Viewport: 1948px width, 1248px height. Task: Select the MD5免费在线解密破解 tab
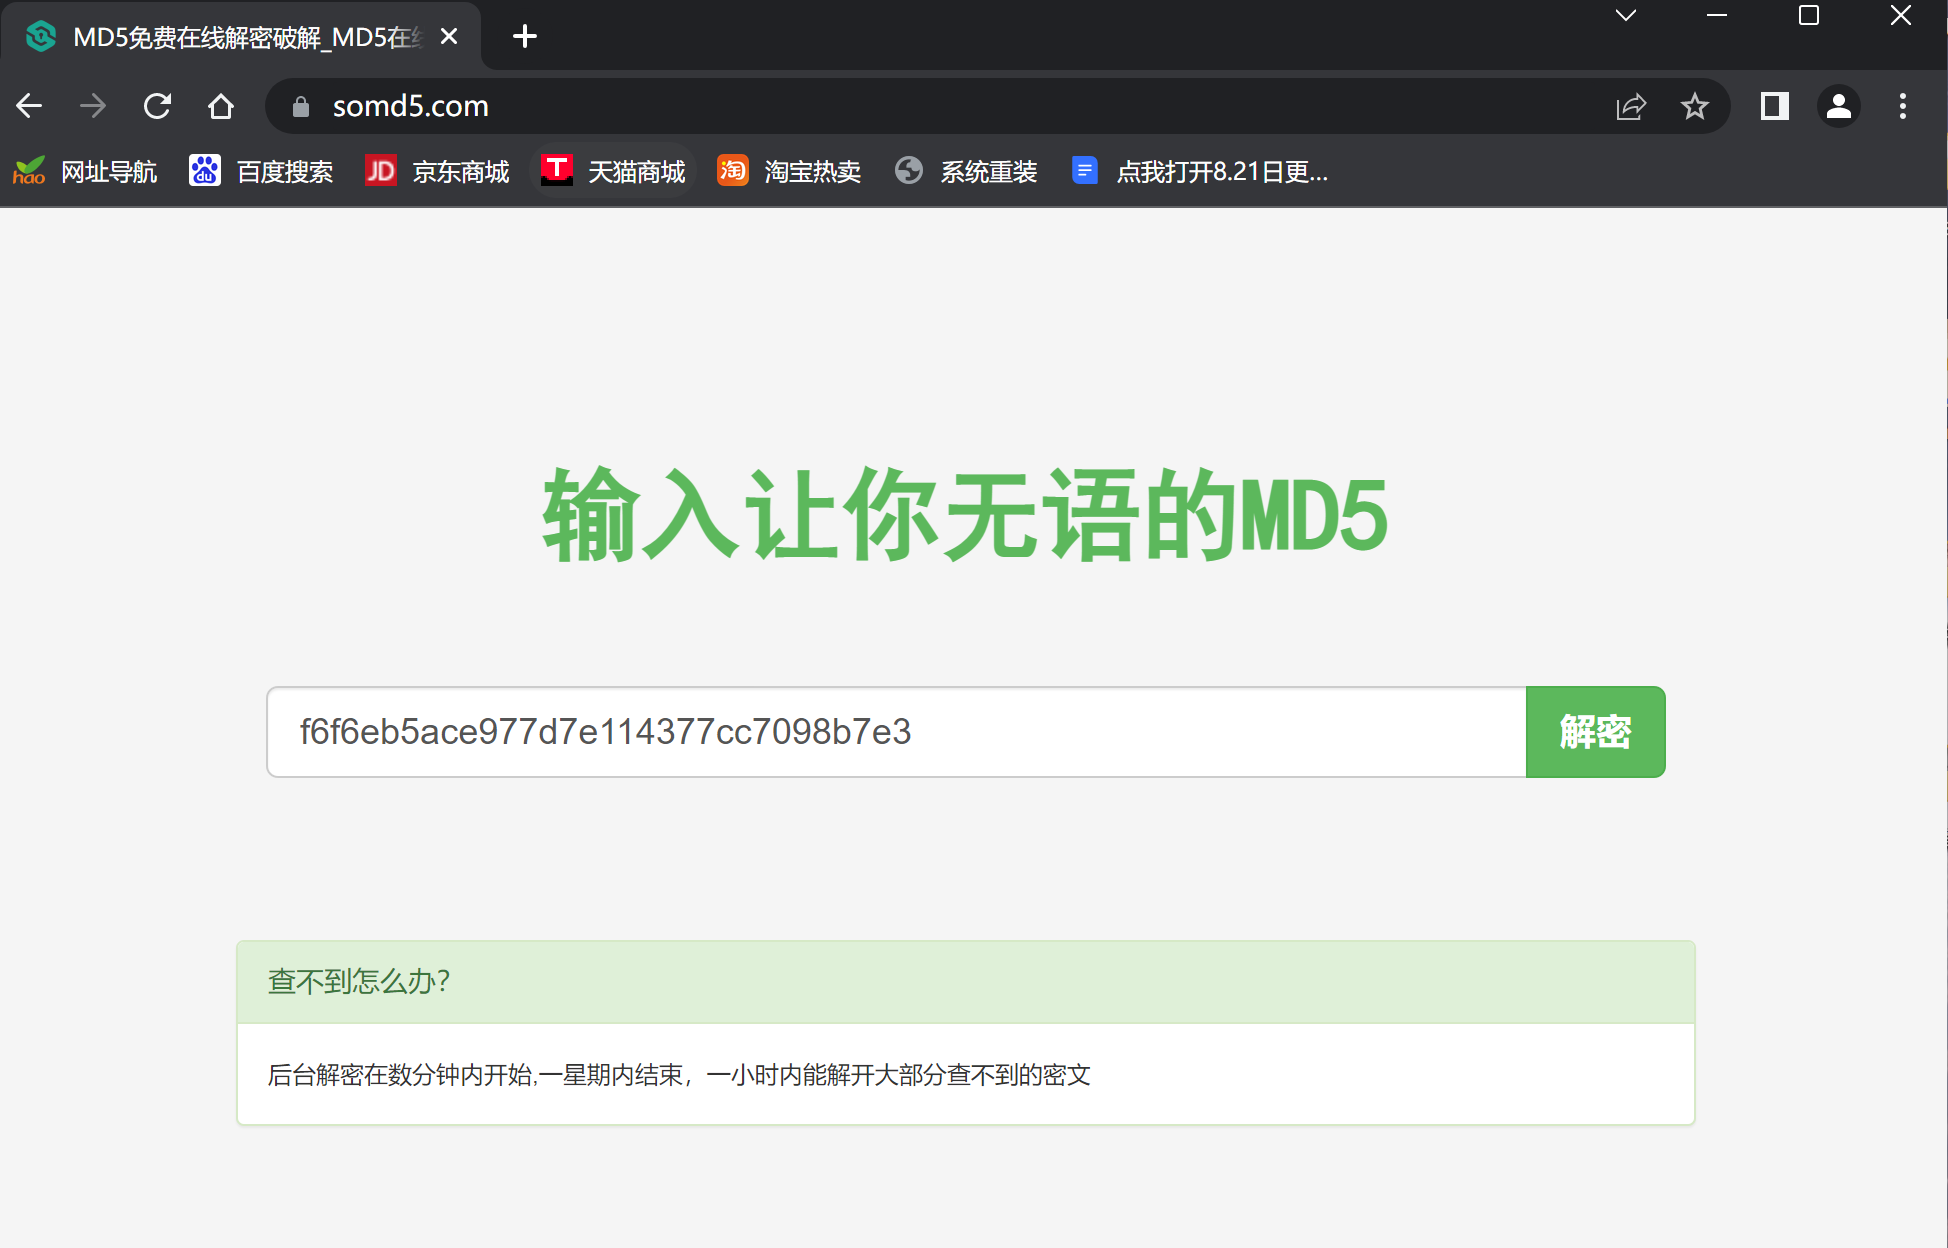(x=240, y=37)
